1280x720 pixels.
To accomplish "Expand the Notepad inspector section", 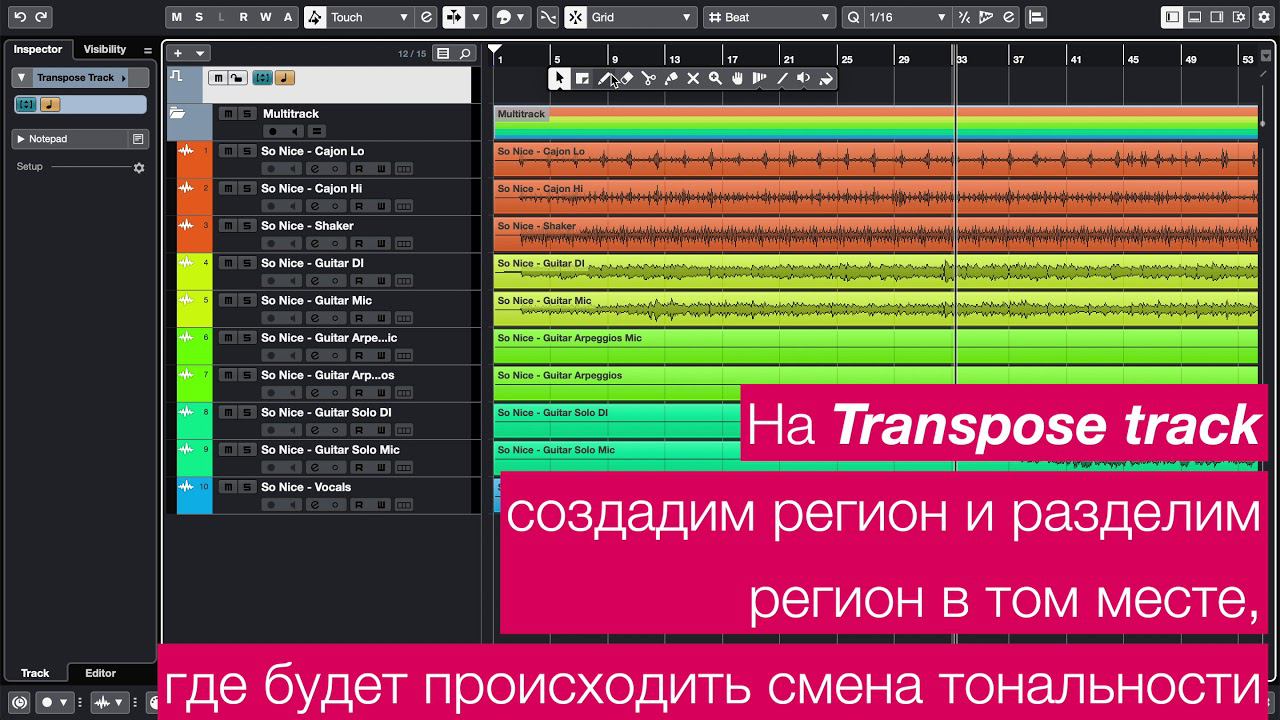I will pos(20,139).
